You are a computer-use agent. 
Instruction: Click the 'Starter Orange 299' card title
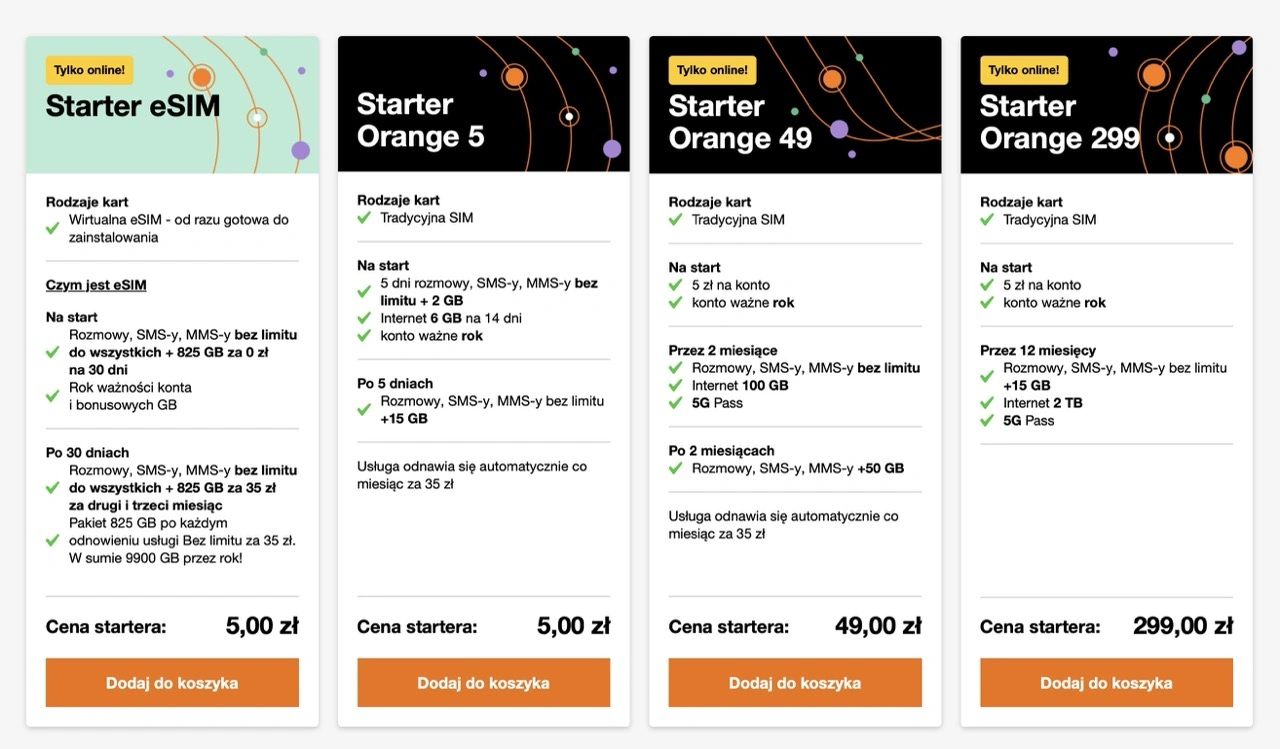1060,122
